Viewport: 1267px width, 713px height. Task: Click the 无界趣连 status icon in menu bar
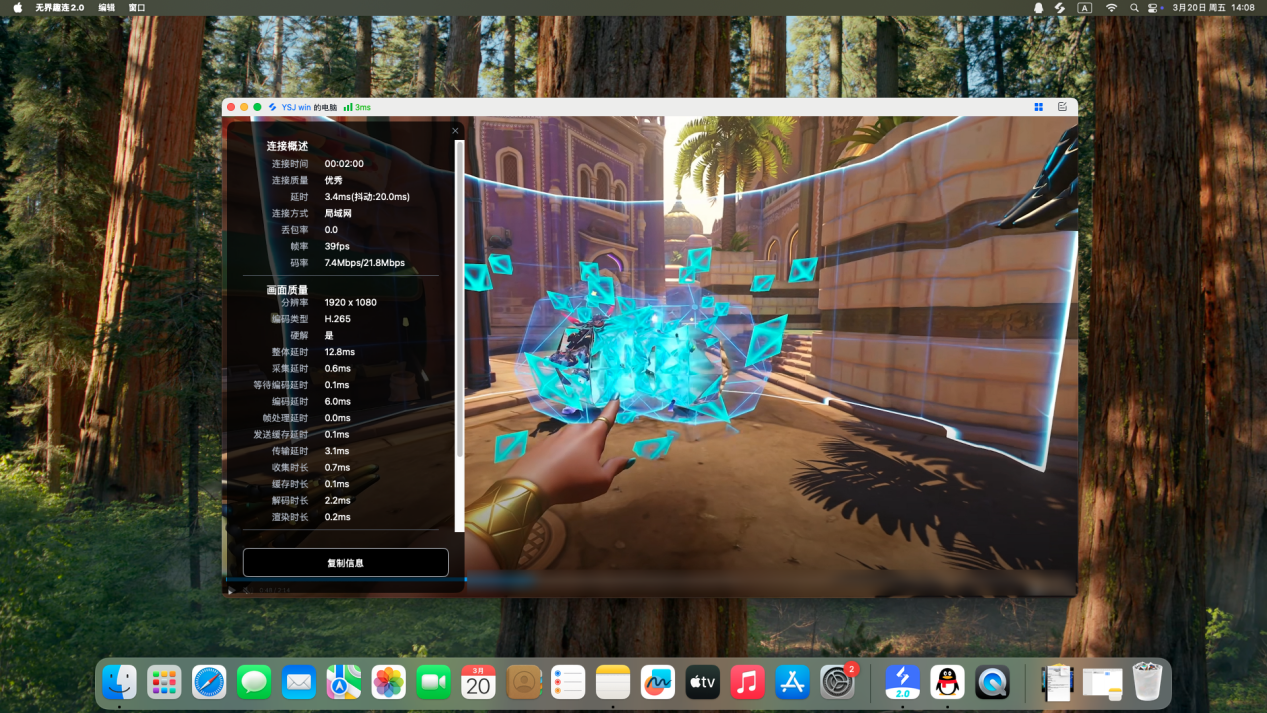tap(1060, 7)
